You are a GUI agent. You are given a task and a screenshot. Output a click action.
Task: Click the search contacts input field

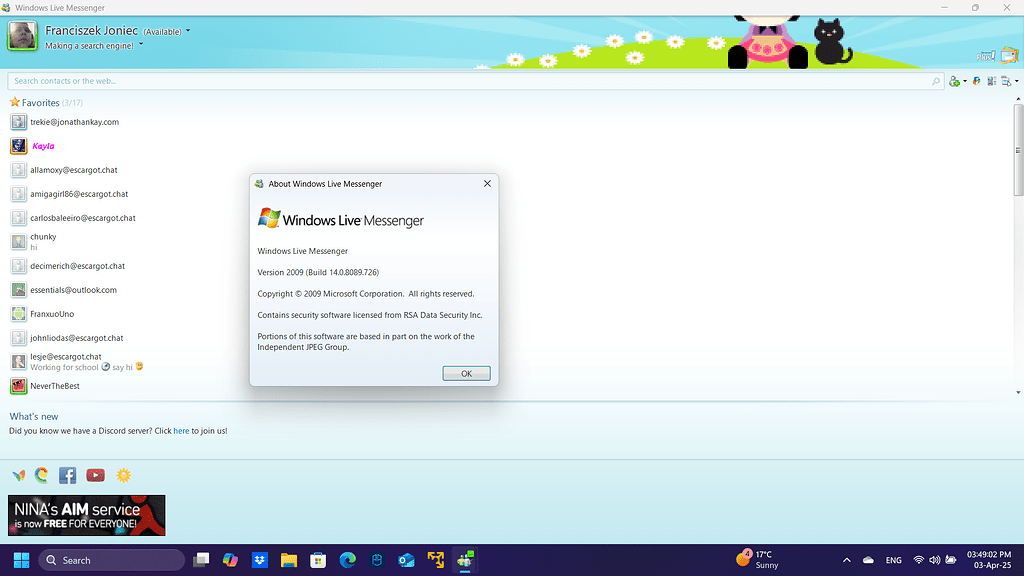click(x=400, y=81)
